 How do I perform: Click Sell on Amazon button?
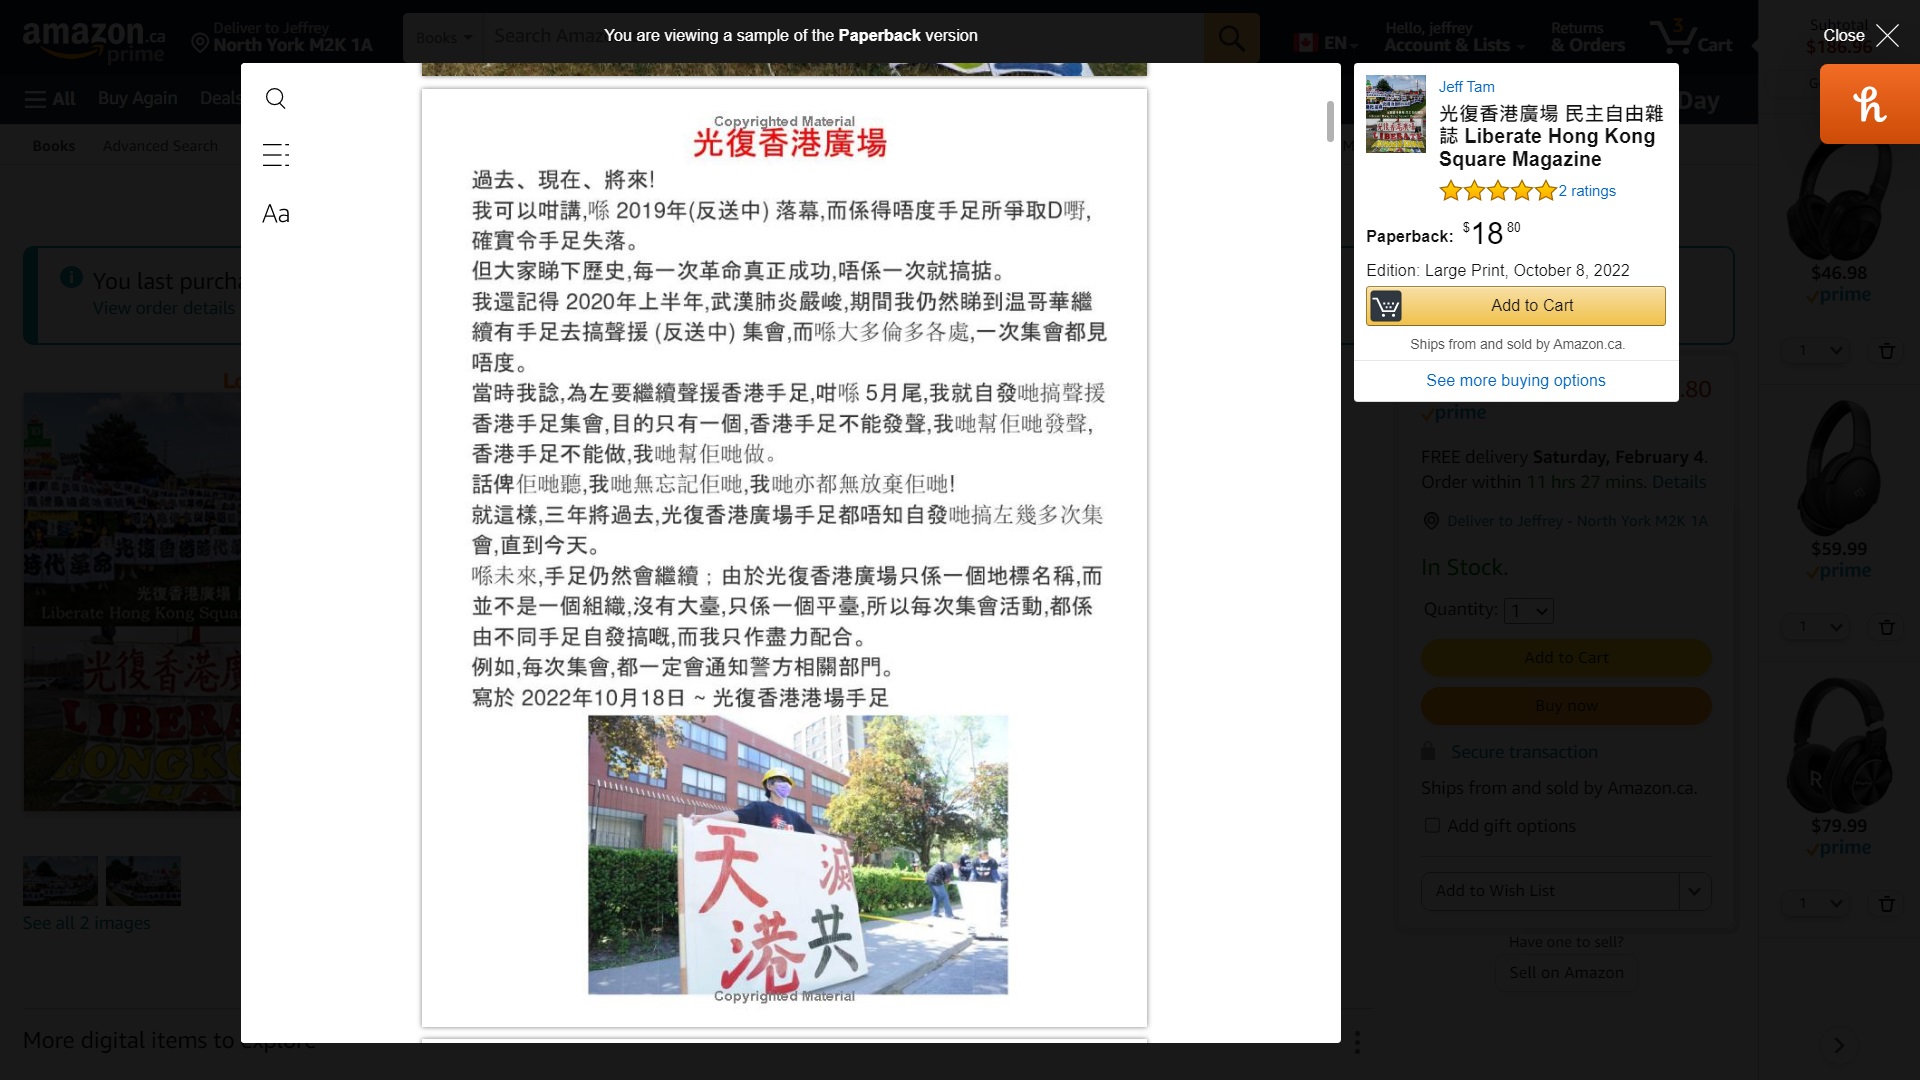point(1566,973)
